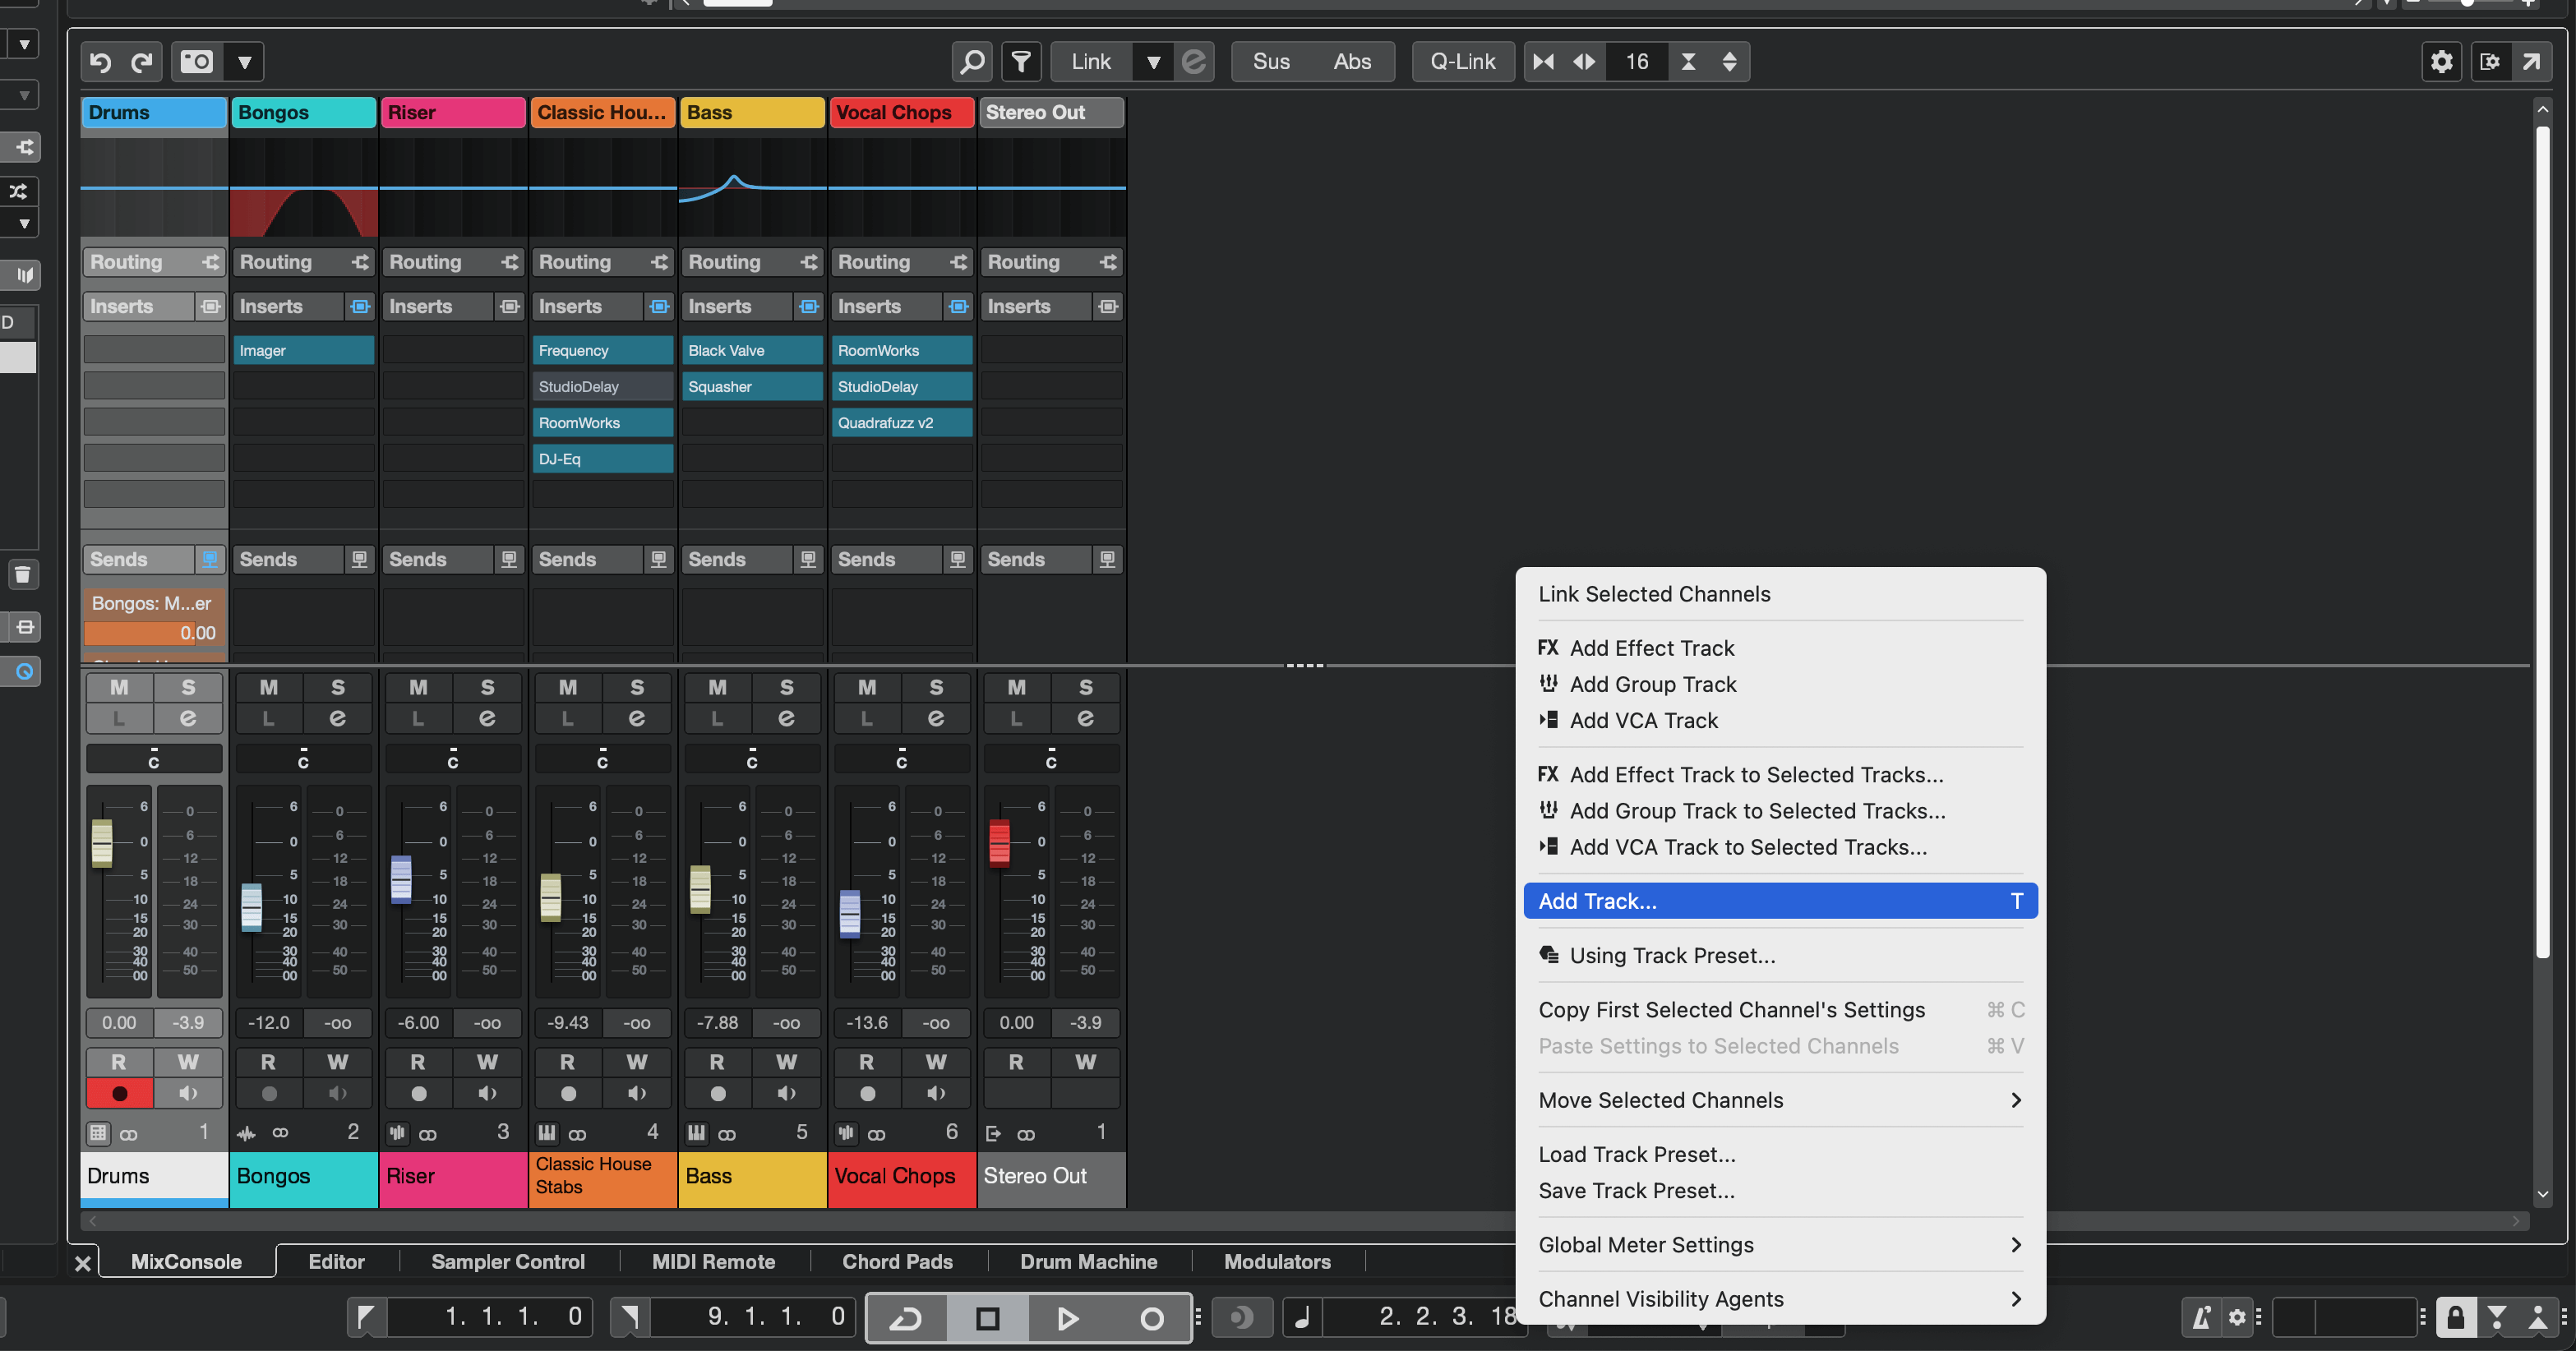Expand Global Meter Settings submenu
The image size is (2576, 1351).
pyautogui.click(x=1781, y=1245)
